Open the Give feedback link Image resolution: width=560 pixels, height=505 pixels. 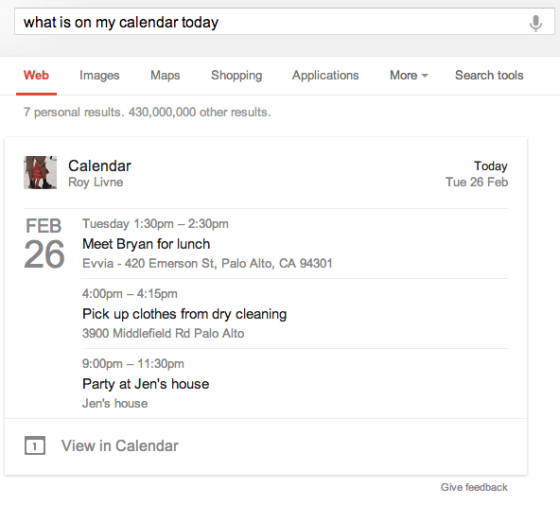tap(474, 487)
